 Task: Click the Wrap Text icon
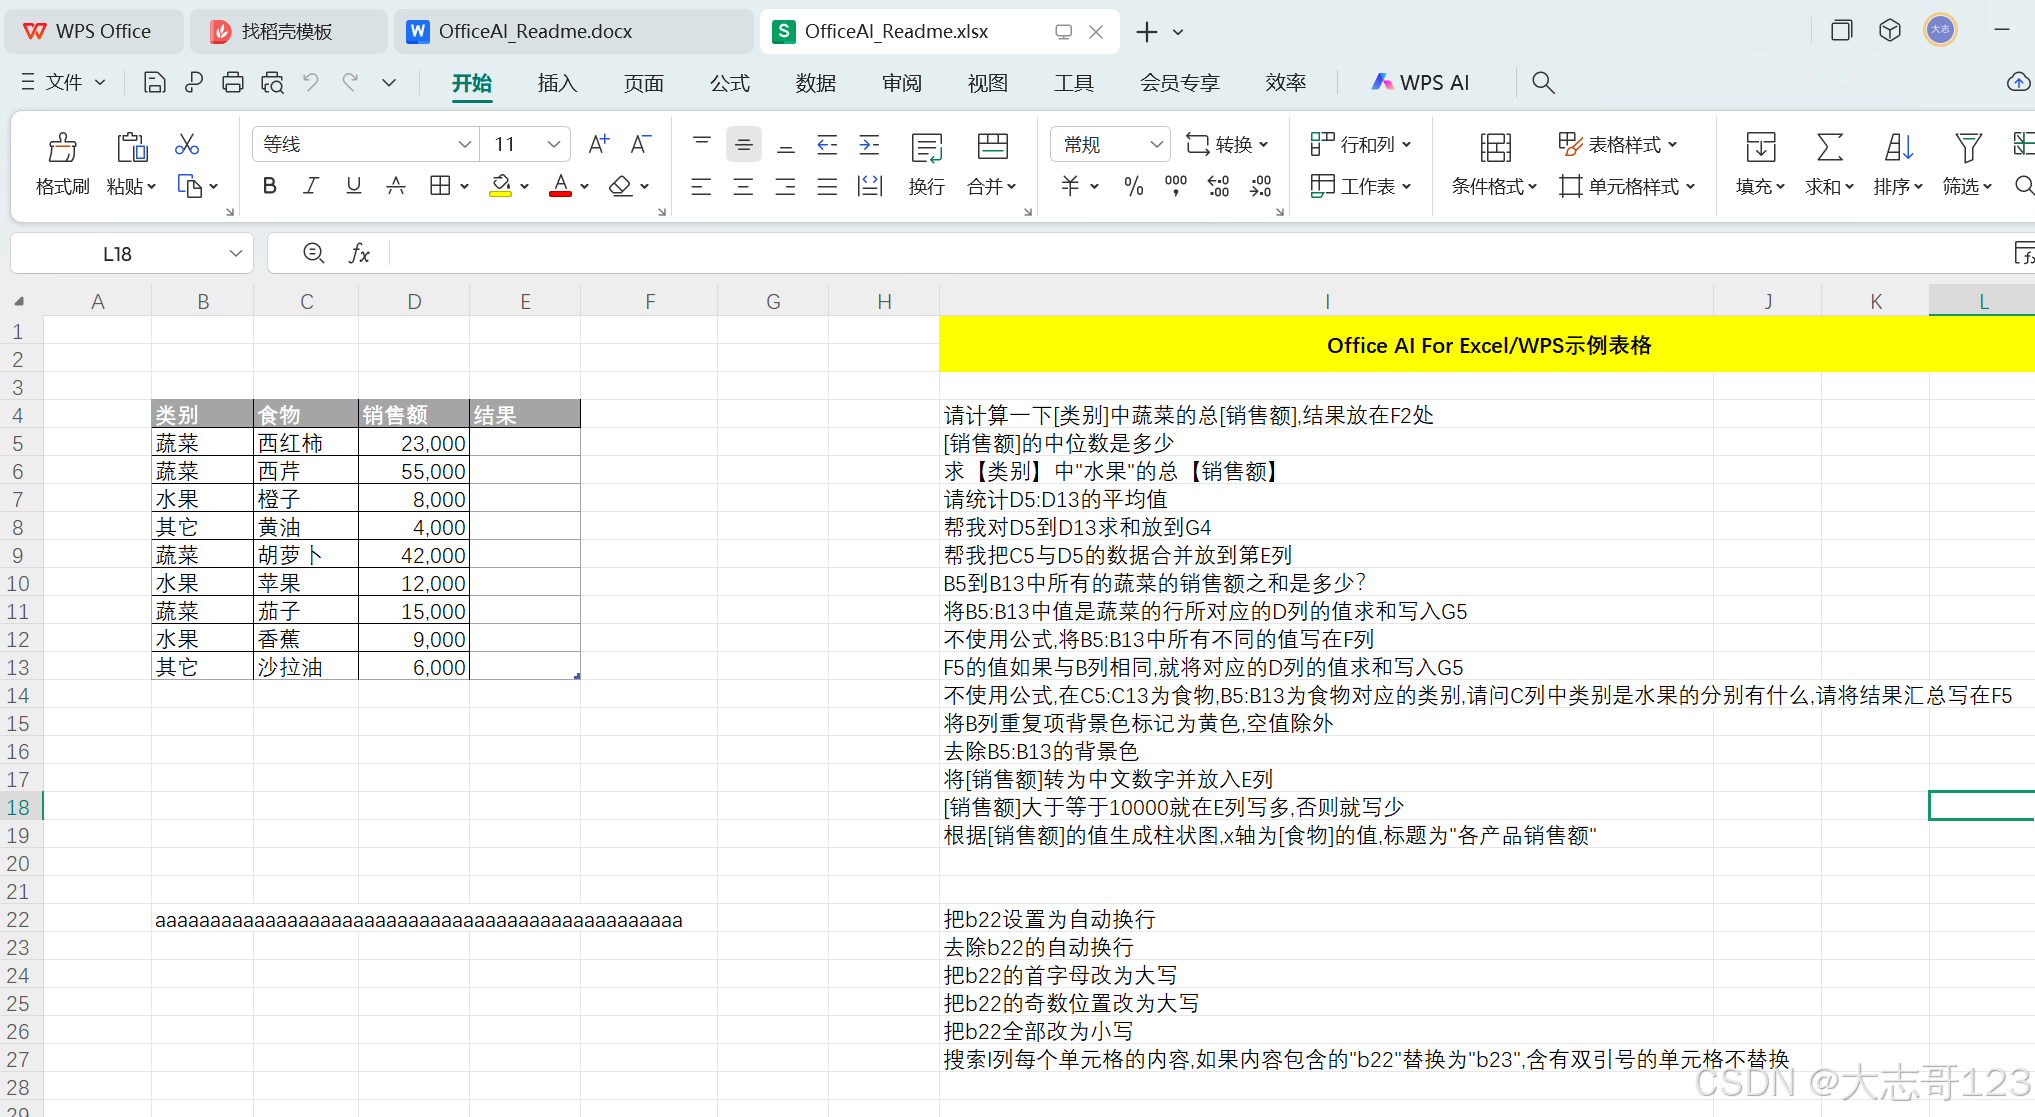(x=926, y=148)
